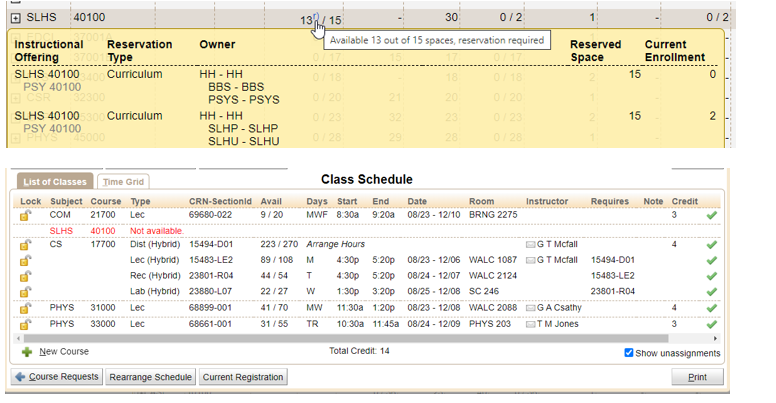Click lock toggle for CS Lab (Hybrid) row

point(27,290)
